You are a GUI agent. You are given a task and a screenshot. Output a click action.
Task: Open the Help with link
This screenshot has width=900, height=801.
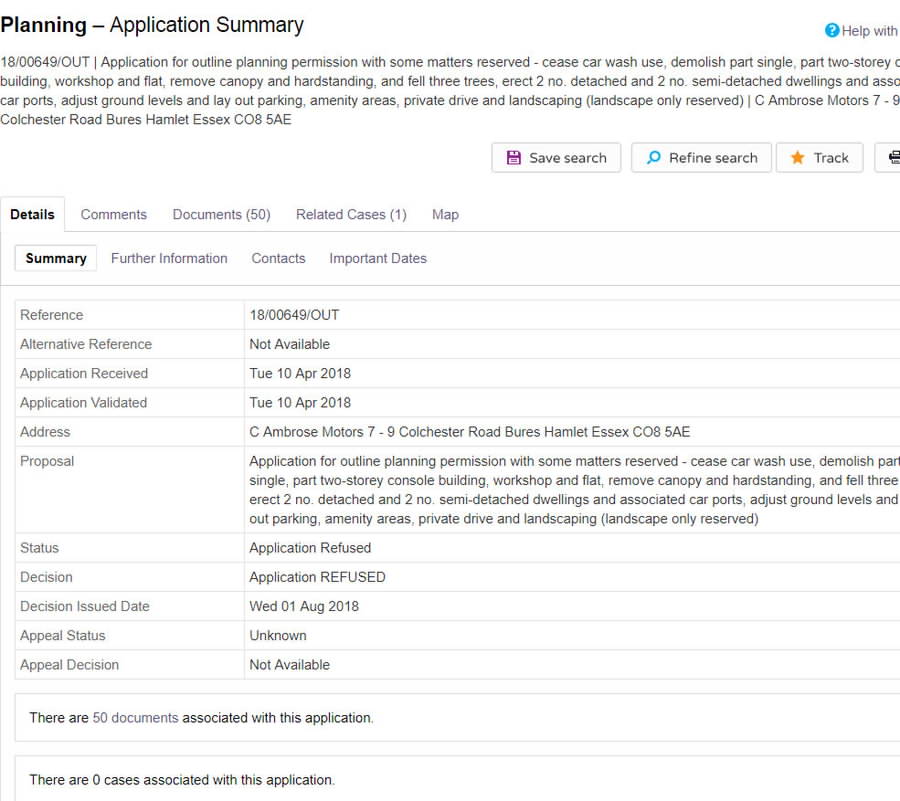(x=869, y=31)
